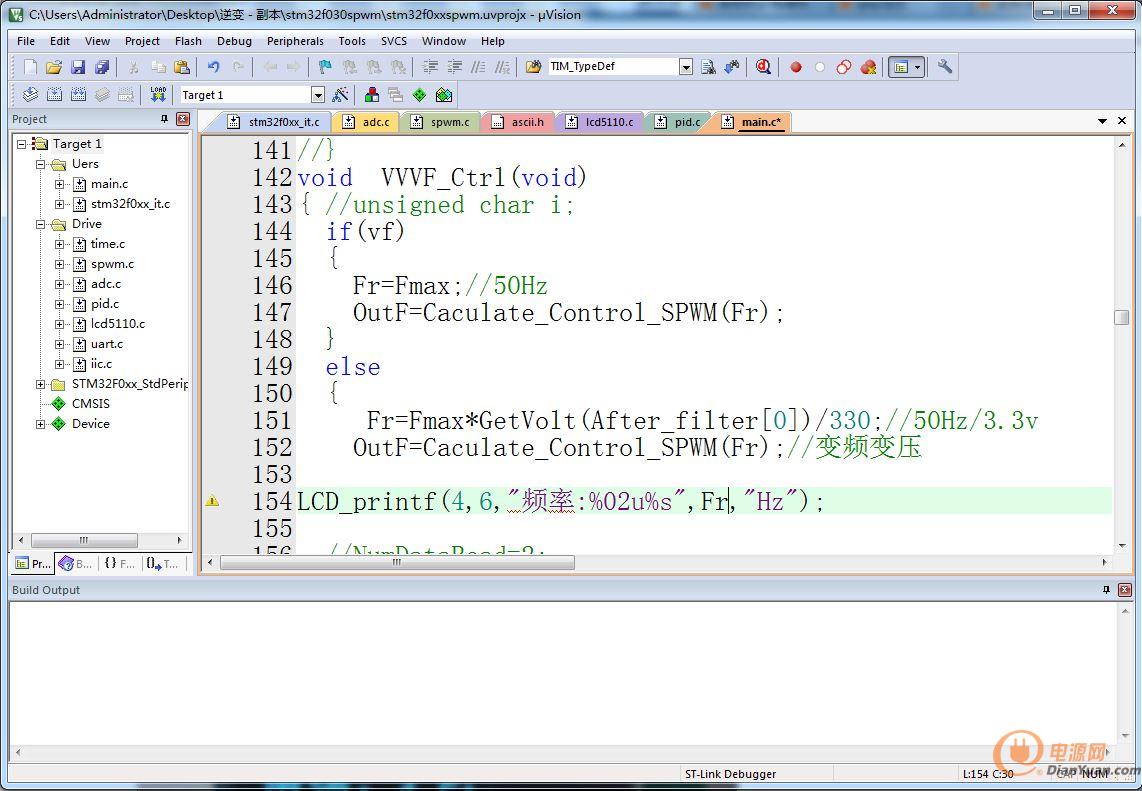Switch to the adc.c editor tab

click(x=368, y=122)
